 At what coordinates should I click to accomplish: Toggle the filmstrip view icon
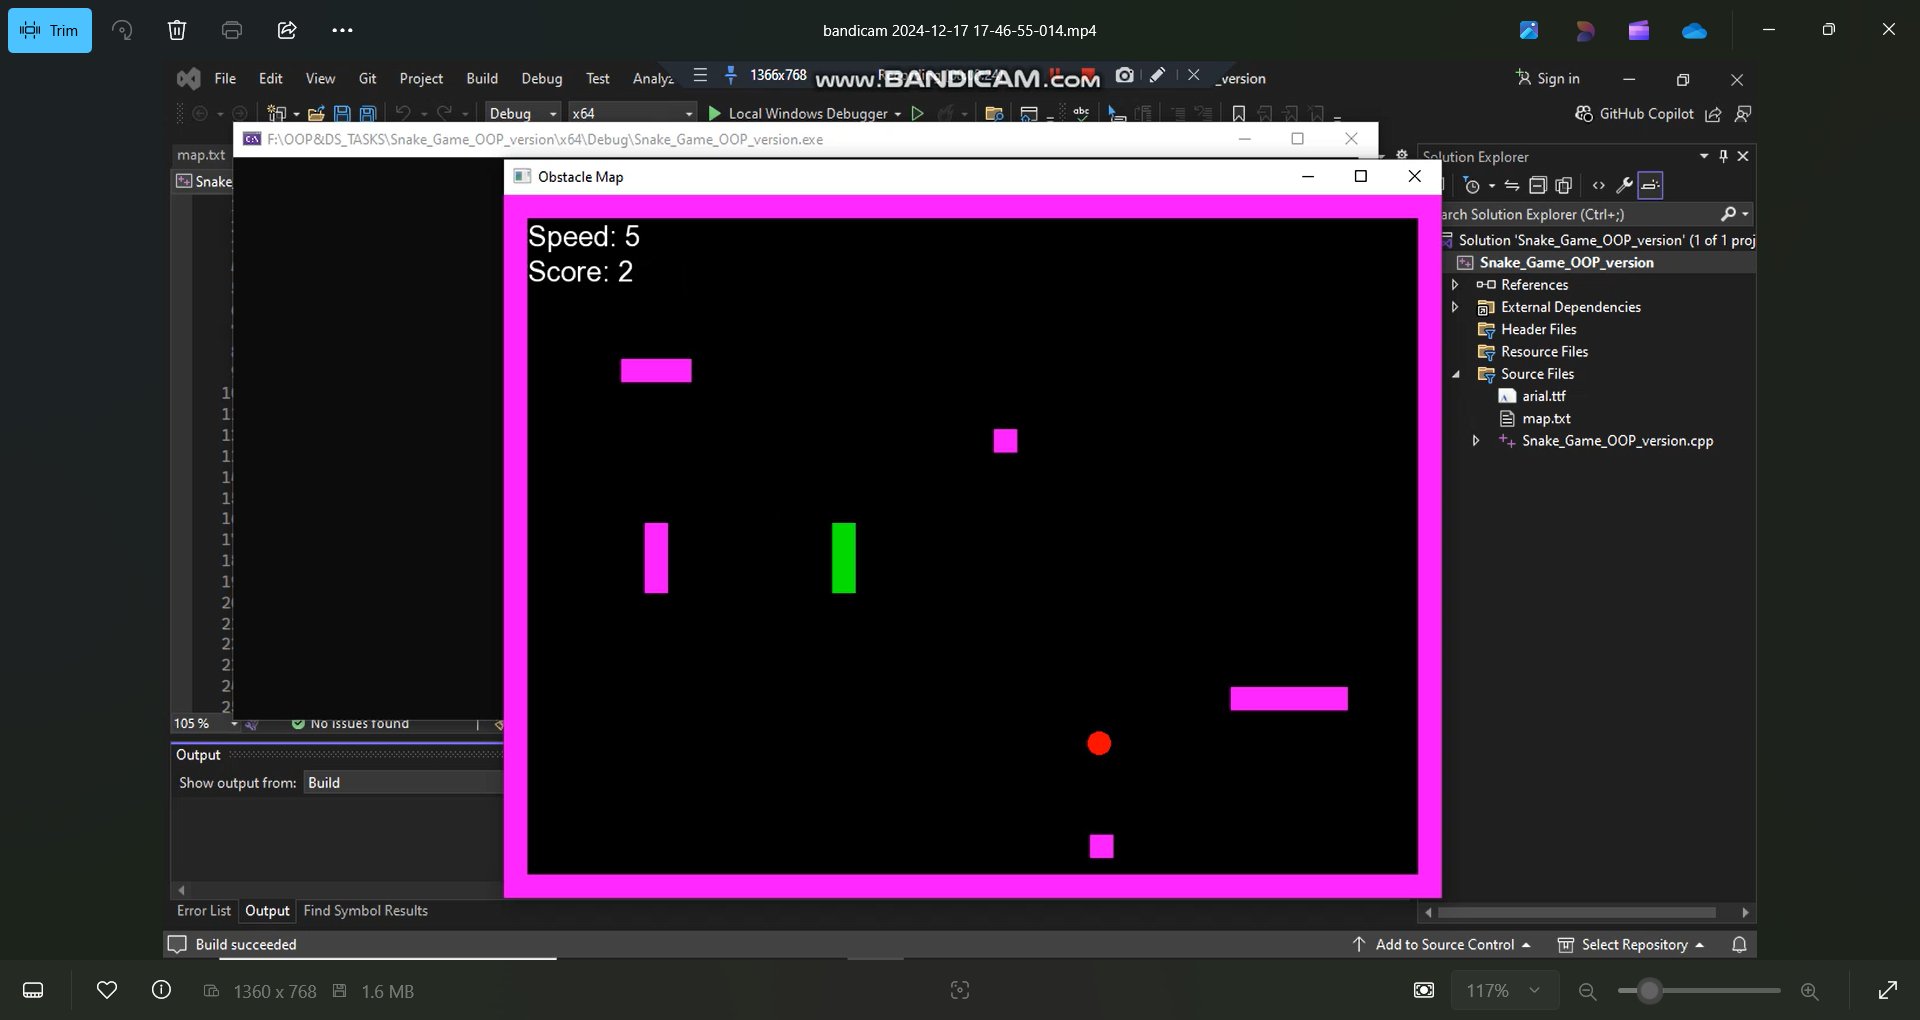tap(33, 990)
